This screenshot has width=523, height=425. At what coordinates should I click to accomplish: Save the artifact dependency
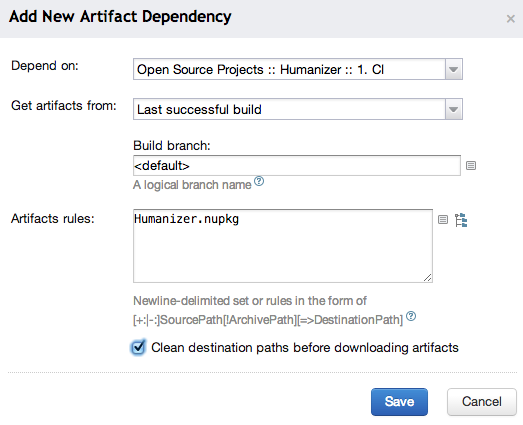399,402
